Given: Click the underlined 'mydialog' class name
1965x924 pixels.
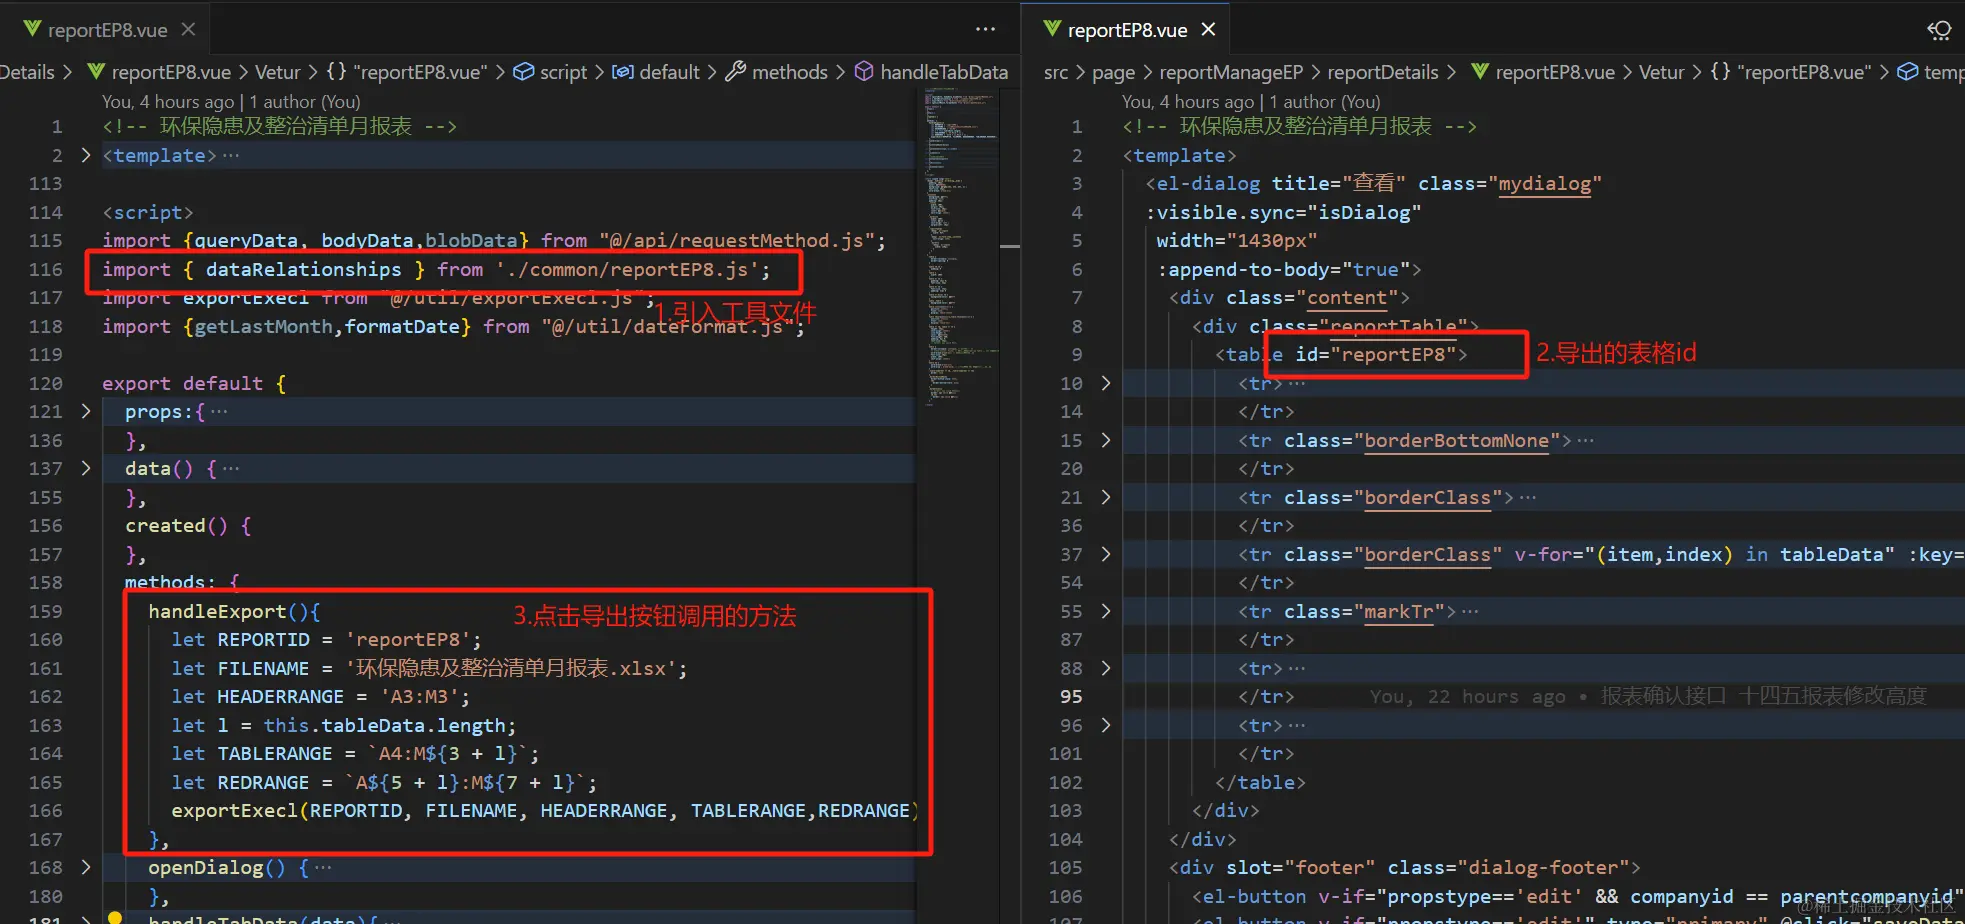Looking at the screenshot, I should click(x=1544, y=183).
